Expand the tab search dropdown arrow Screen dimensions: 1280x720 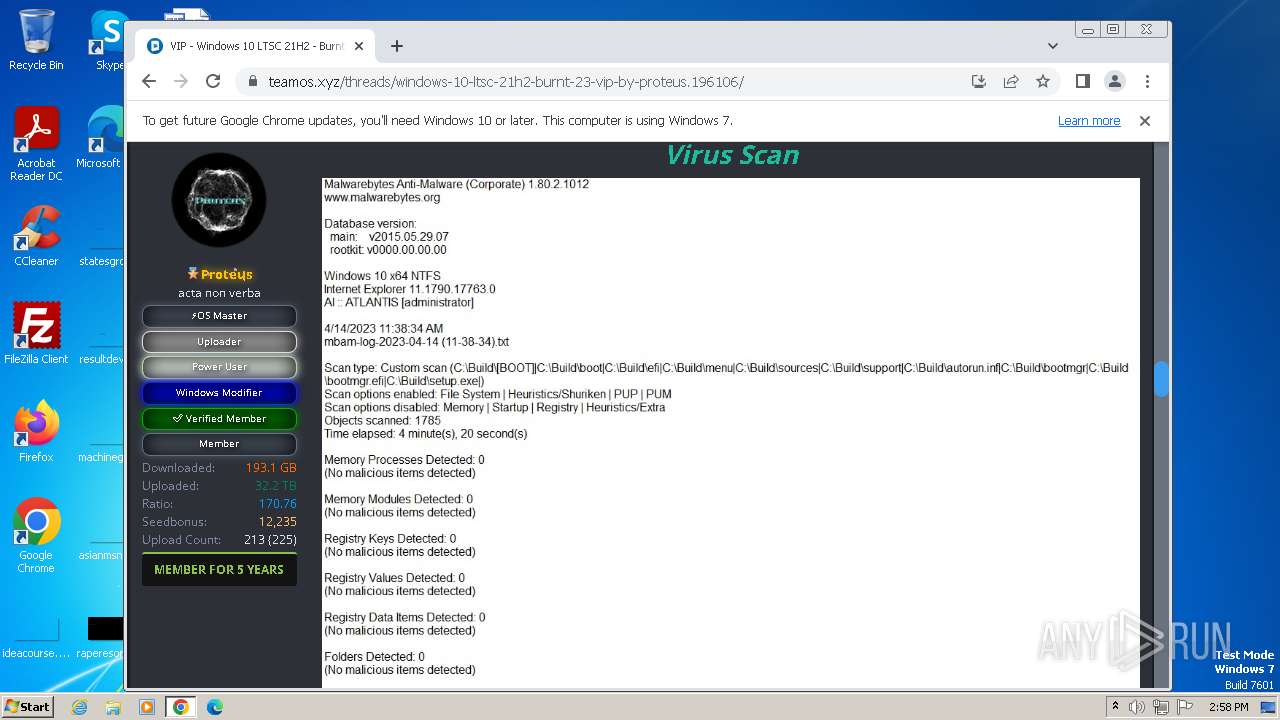(1052, 46)
